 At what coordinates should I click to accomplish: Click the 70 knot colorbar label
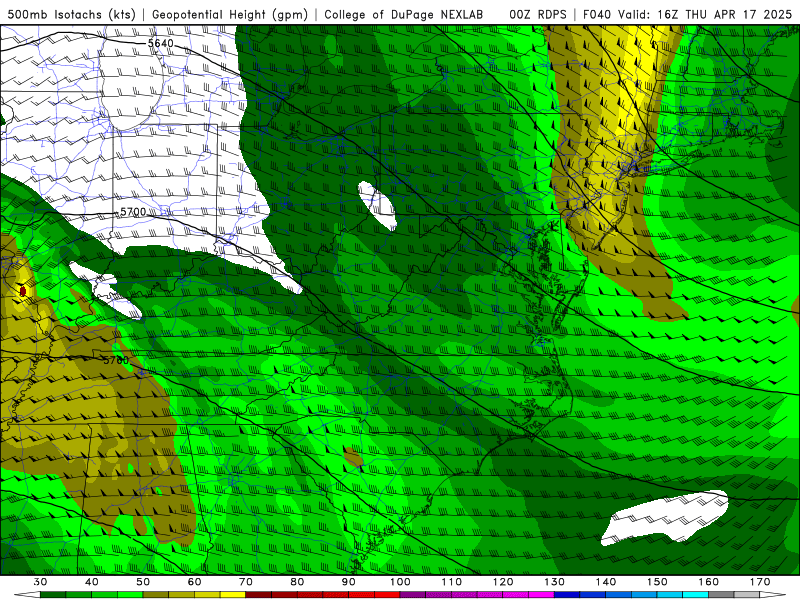(246, 582)
